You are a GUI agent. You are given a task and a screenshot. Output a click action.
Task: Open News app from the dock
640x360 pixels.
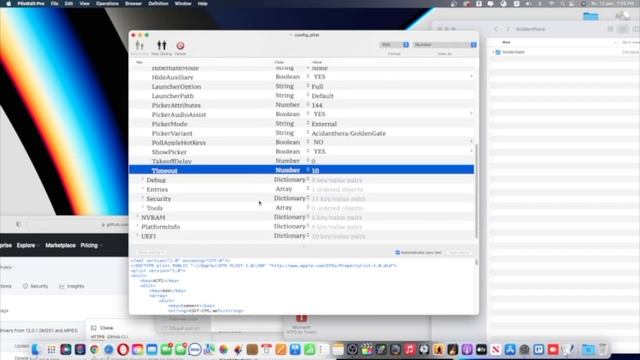pyautogui.click(x=496, y=349)
